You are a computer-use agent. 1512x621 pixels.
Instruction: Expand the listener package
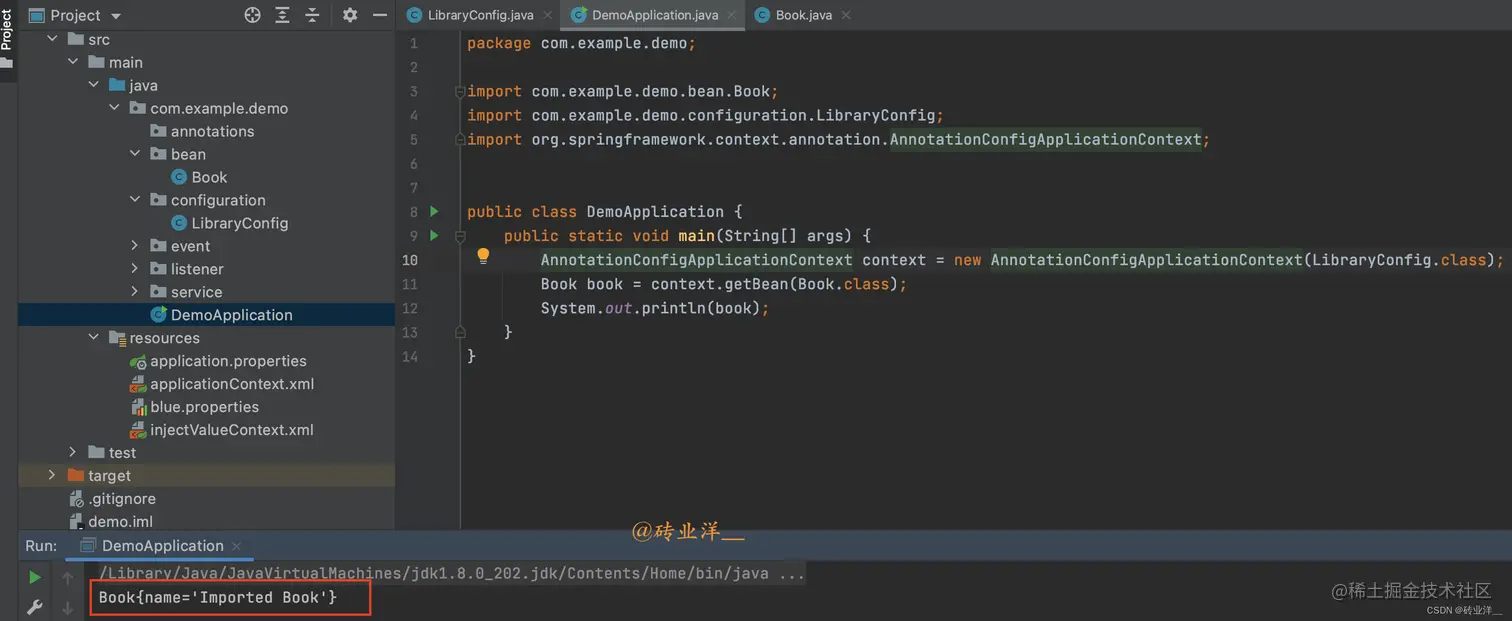pos(135,269)
